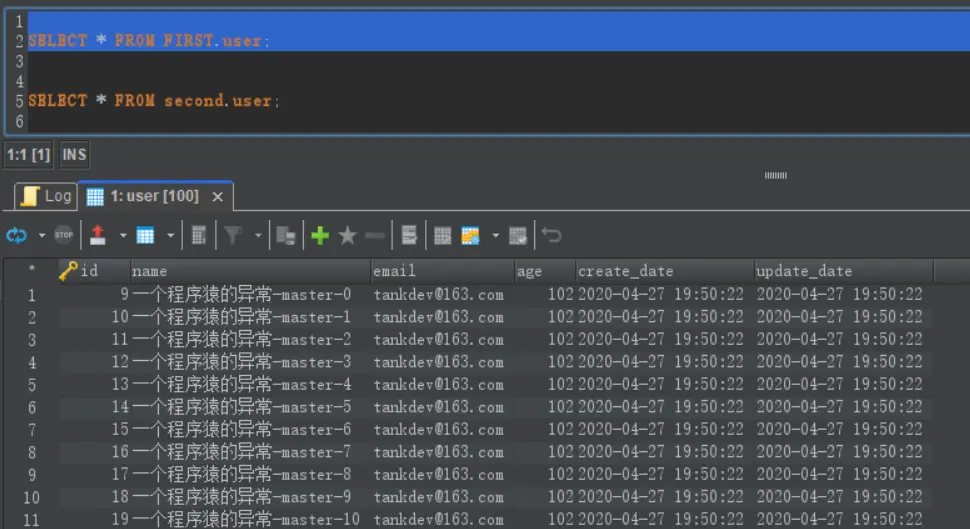Click update_date cell in row 7
The image size is (970, 529).
click(x=844, y=429)
